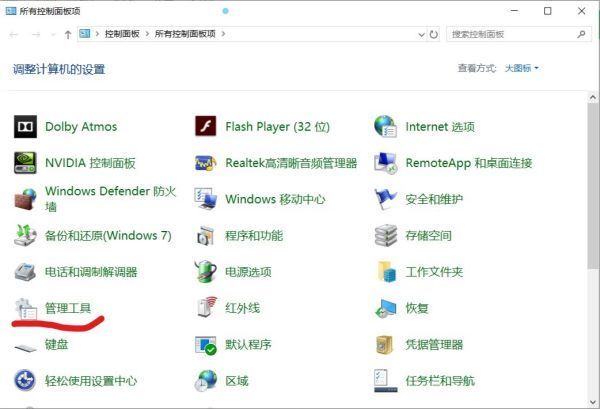Open the 备份和还原(Windows 7) icon
The image size is (600, 409).
tap(25, 235)
